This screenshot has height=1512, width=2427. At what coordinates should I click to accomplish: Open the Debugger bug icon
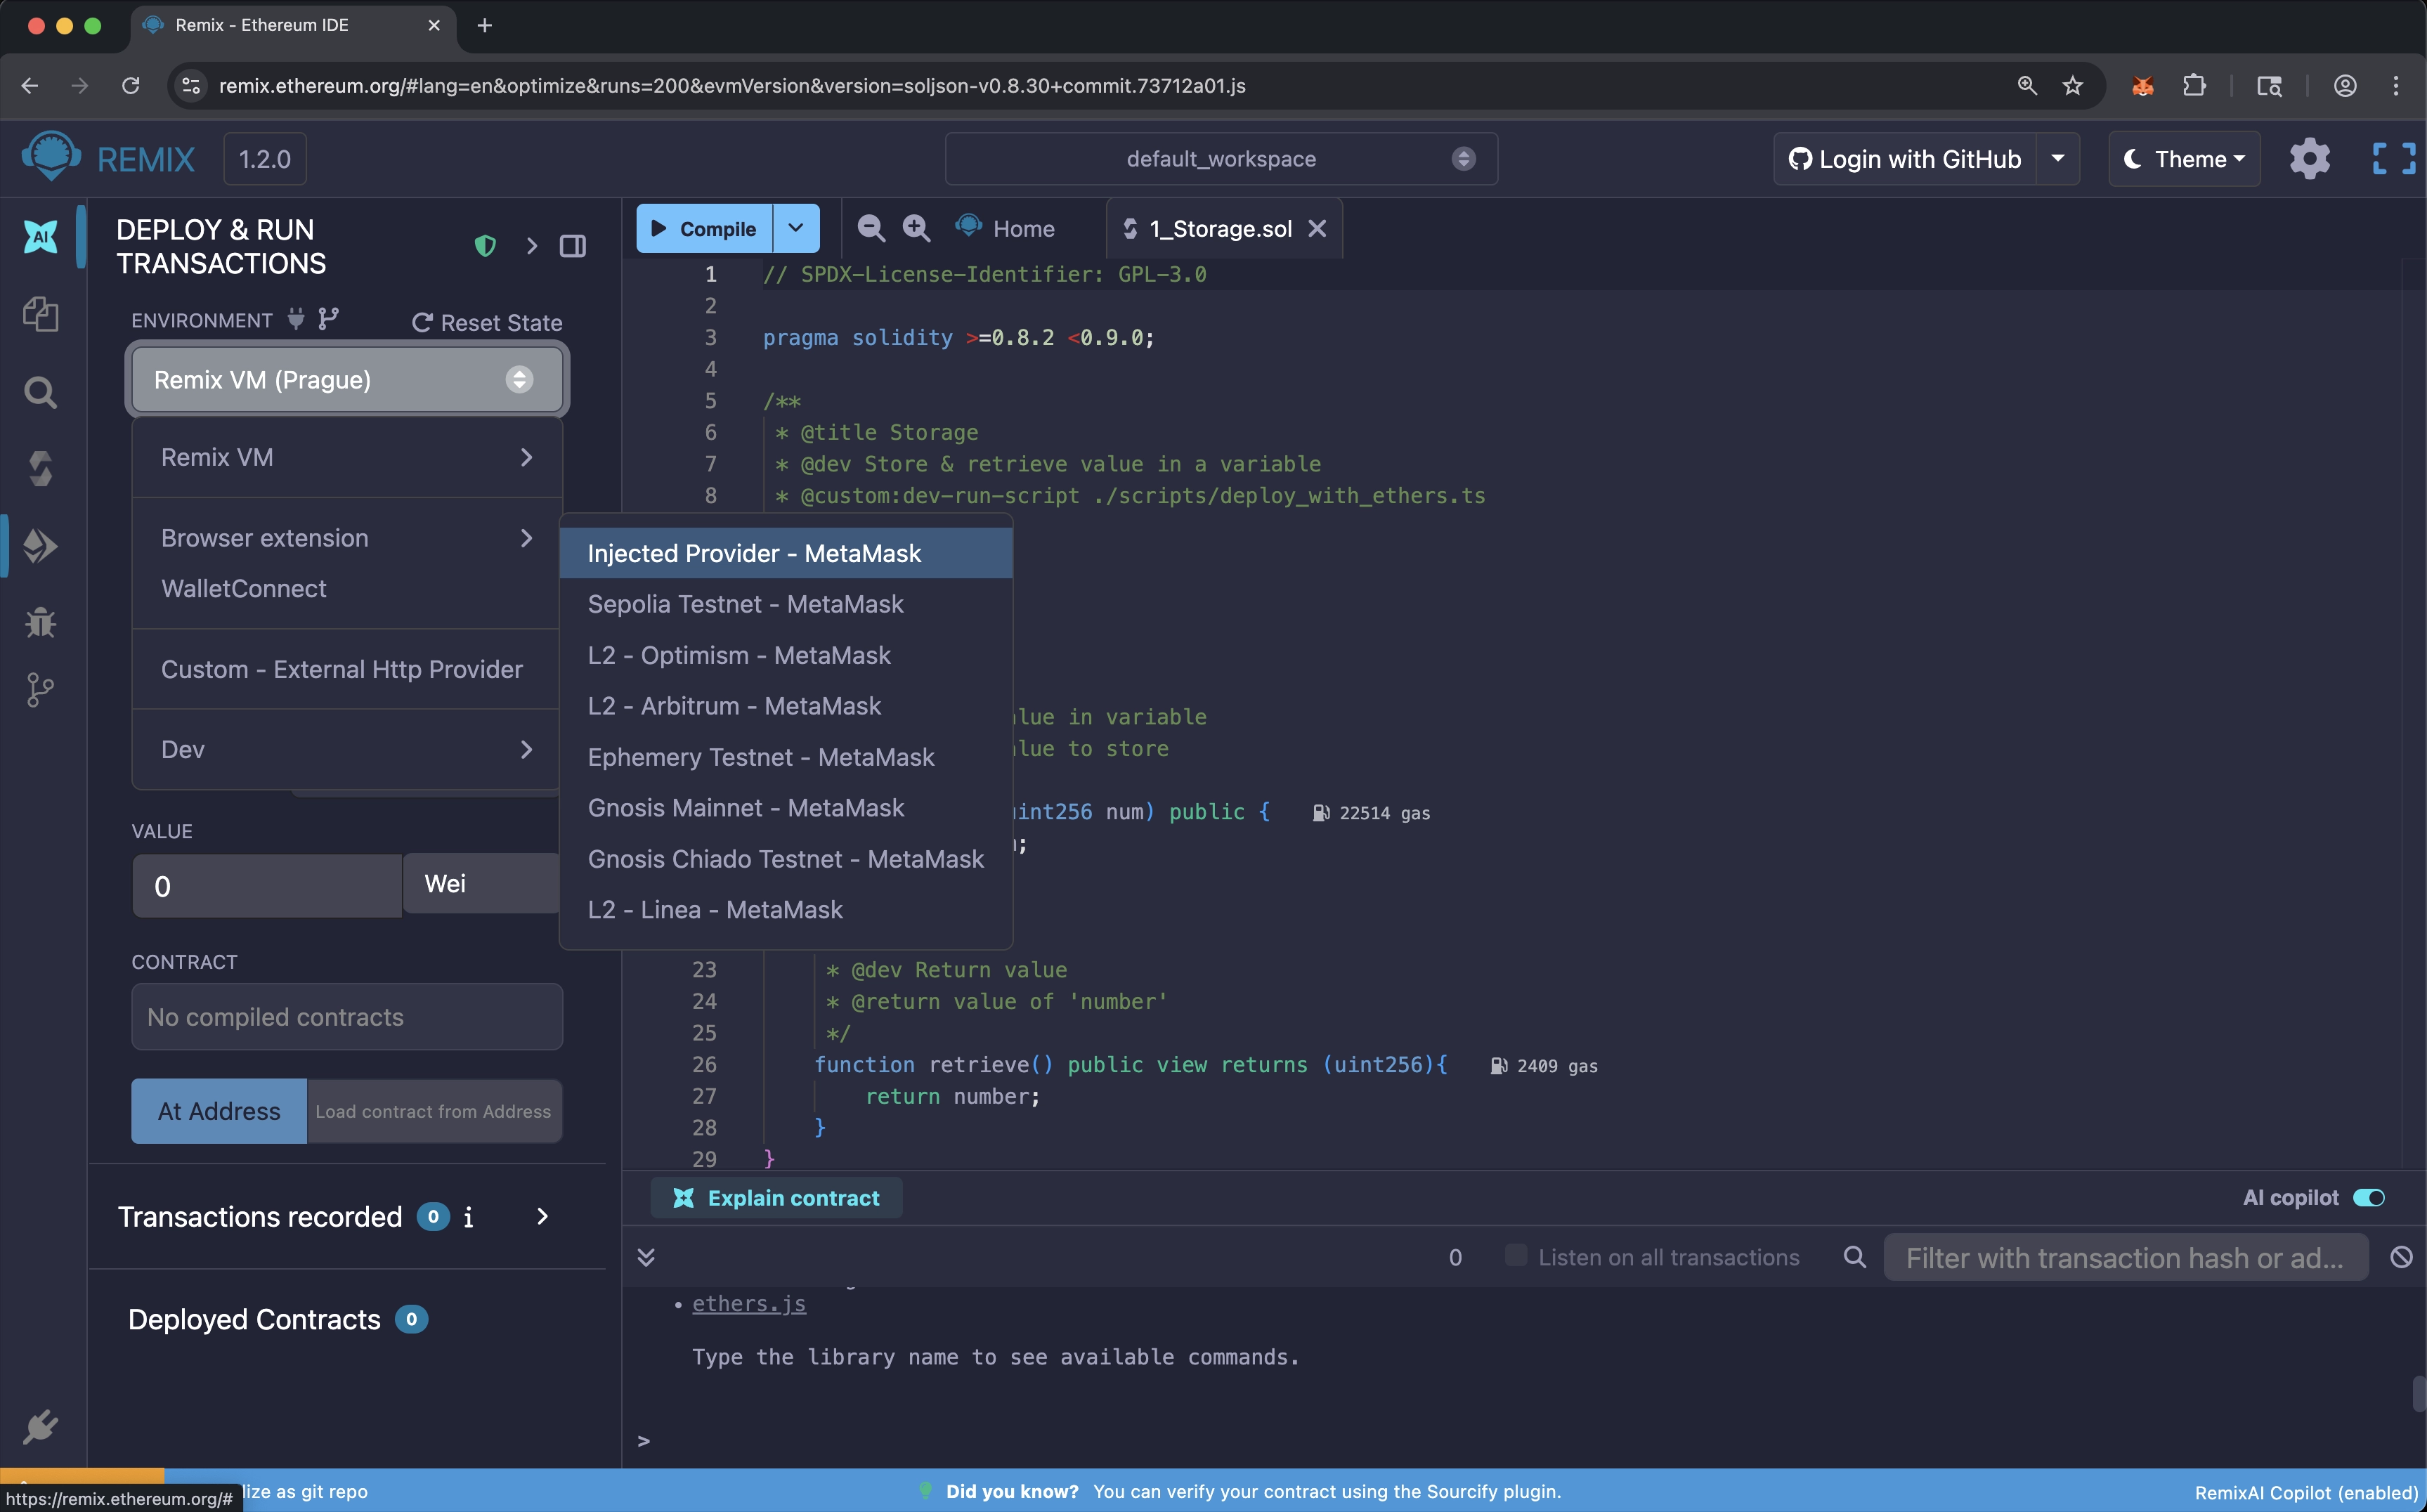click(x=40, y=622)
